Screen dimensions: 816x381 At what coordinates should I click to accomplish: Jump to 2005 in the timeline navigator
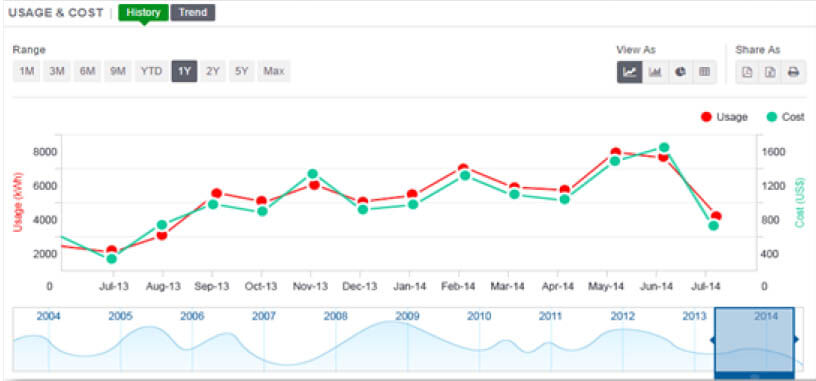pos(120,316)
